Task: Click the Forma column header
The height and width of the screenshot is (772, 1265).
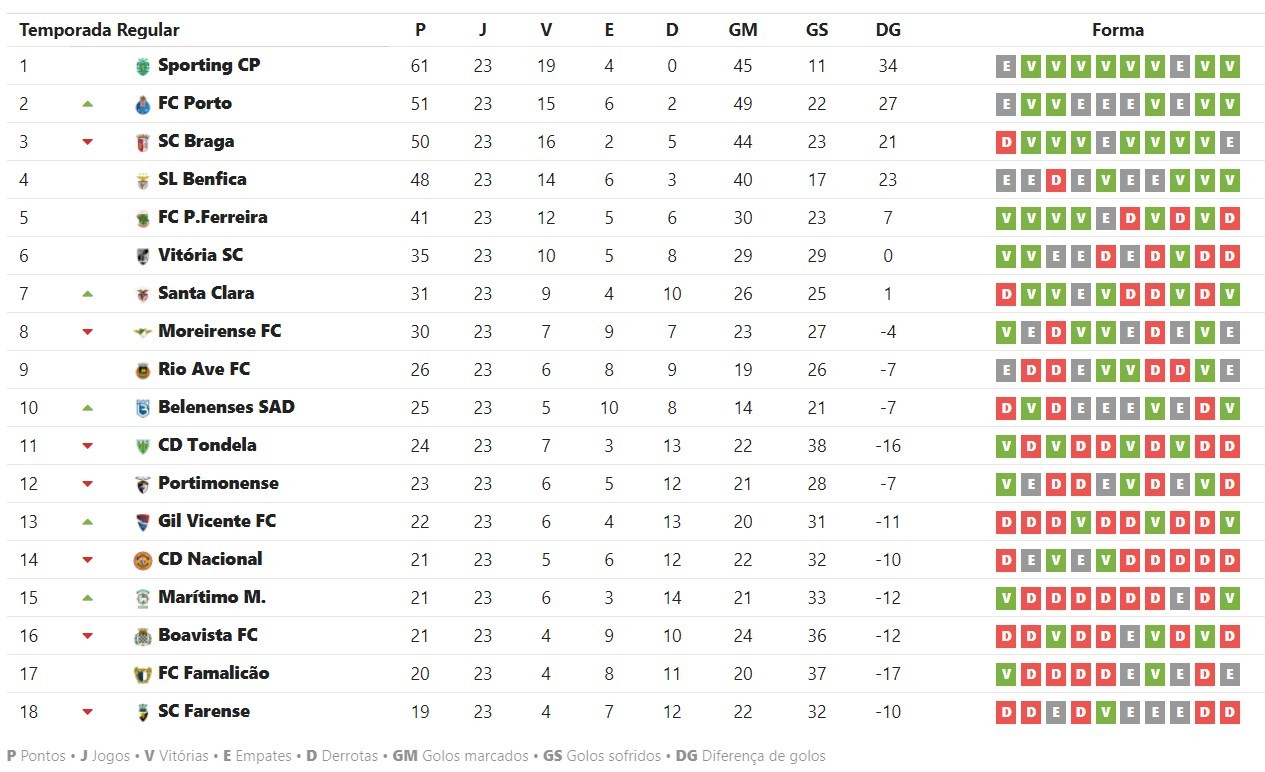Action: click(1118, 30)
